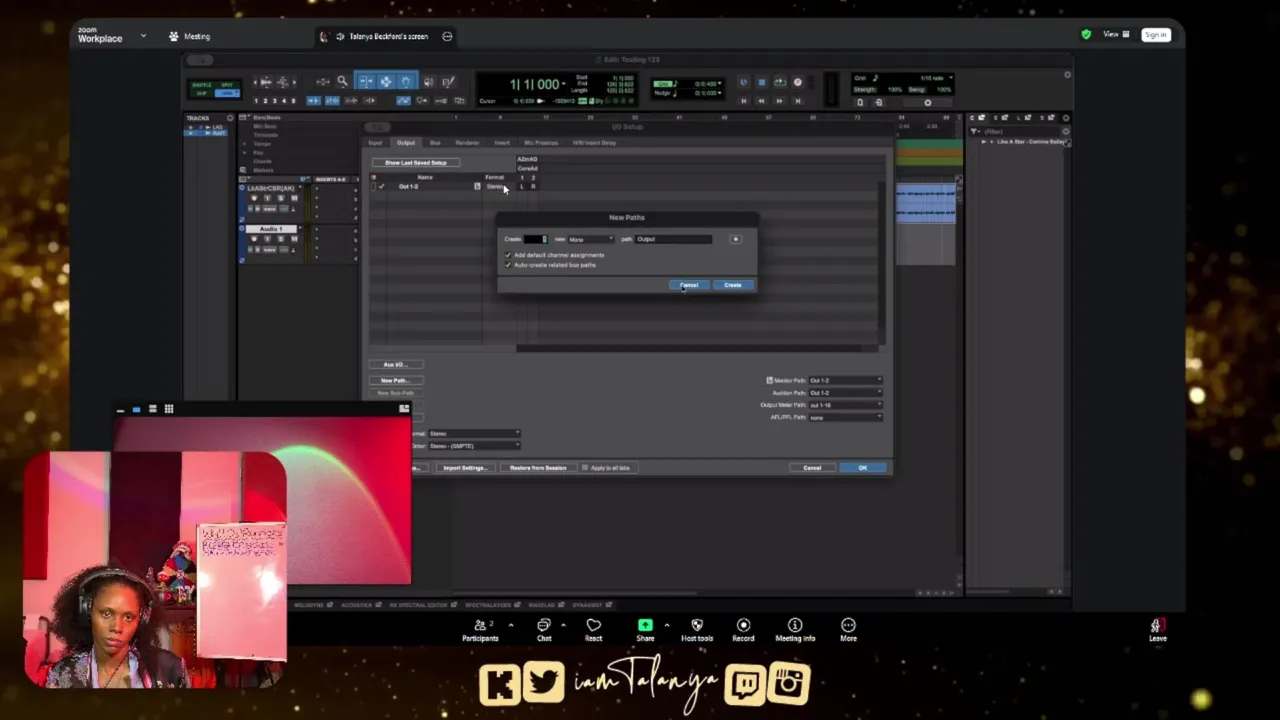
Task: Click OK in the I/O Setup window
Action: [862, 468]
